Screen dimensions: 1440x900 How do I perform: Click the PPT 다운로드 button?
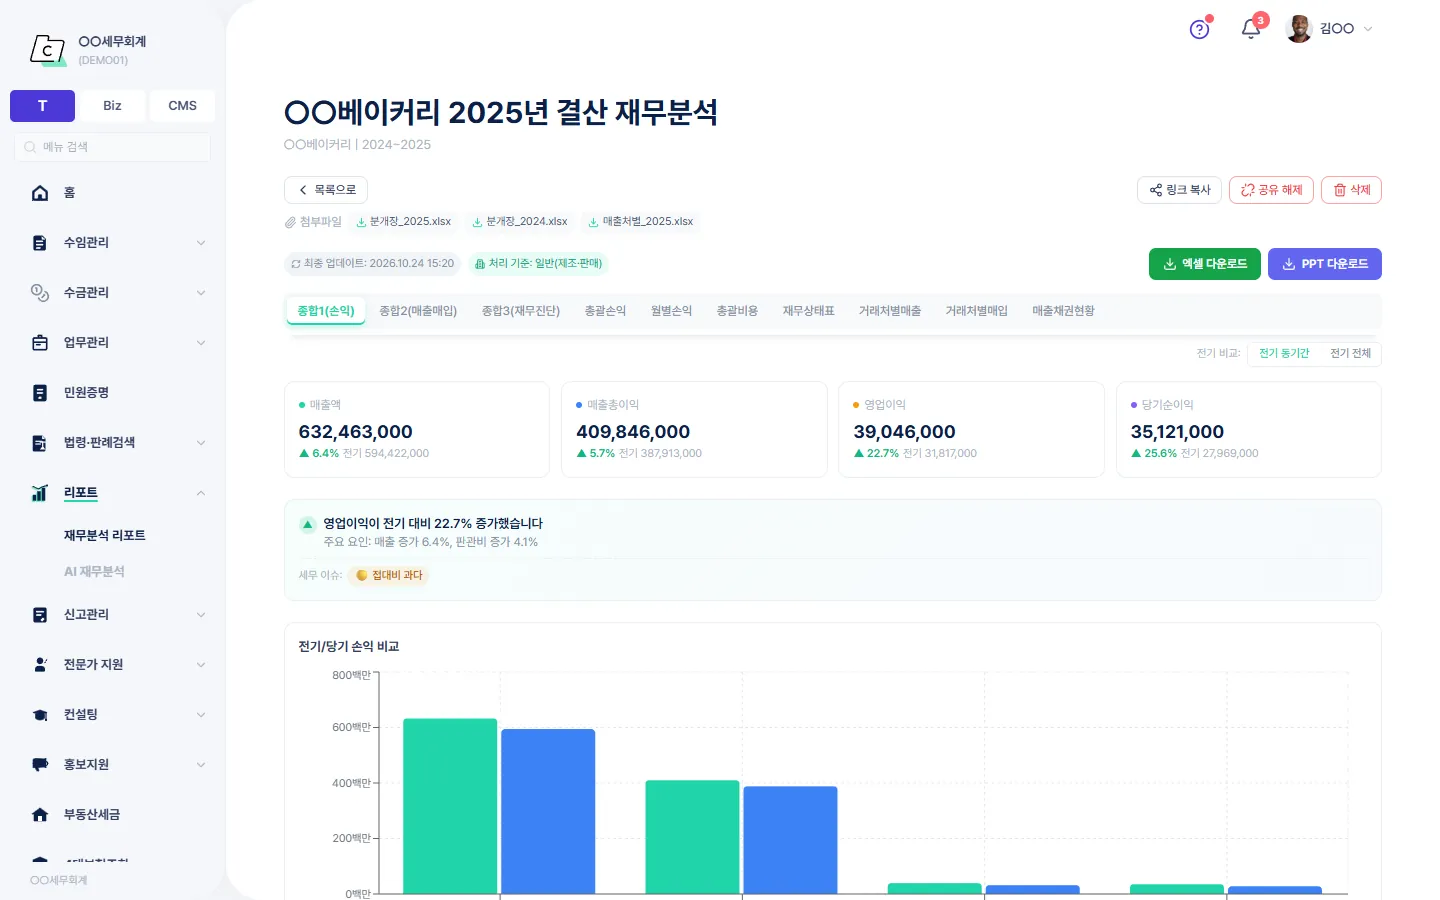click(1325, 264)
